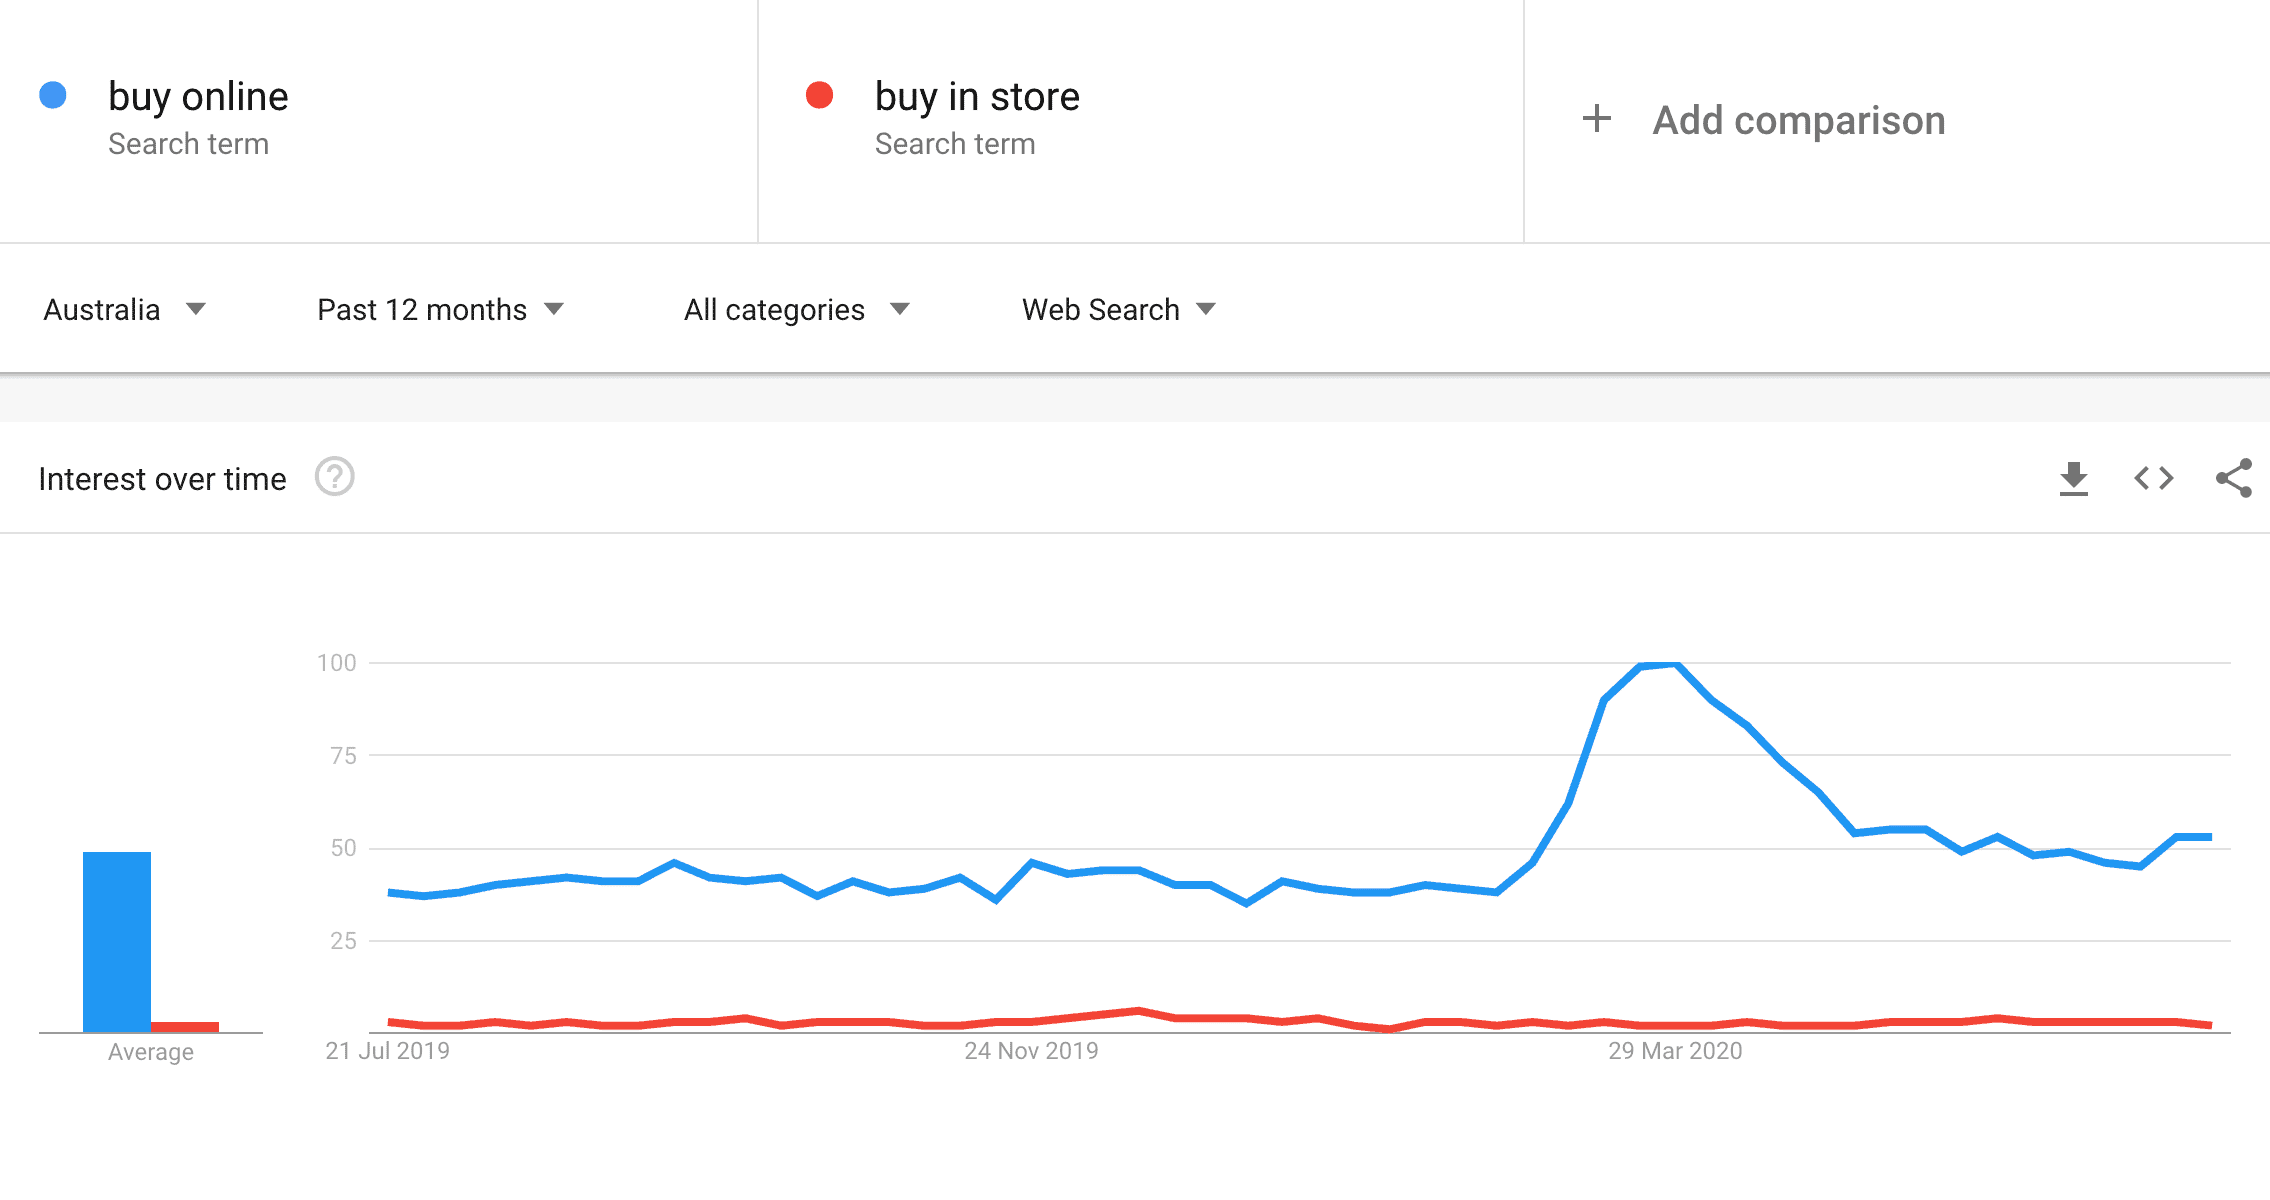The width and height of the screenshot is (2270, 1200).
Task: Edit the buy online search term
Action: 198,97
